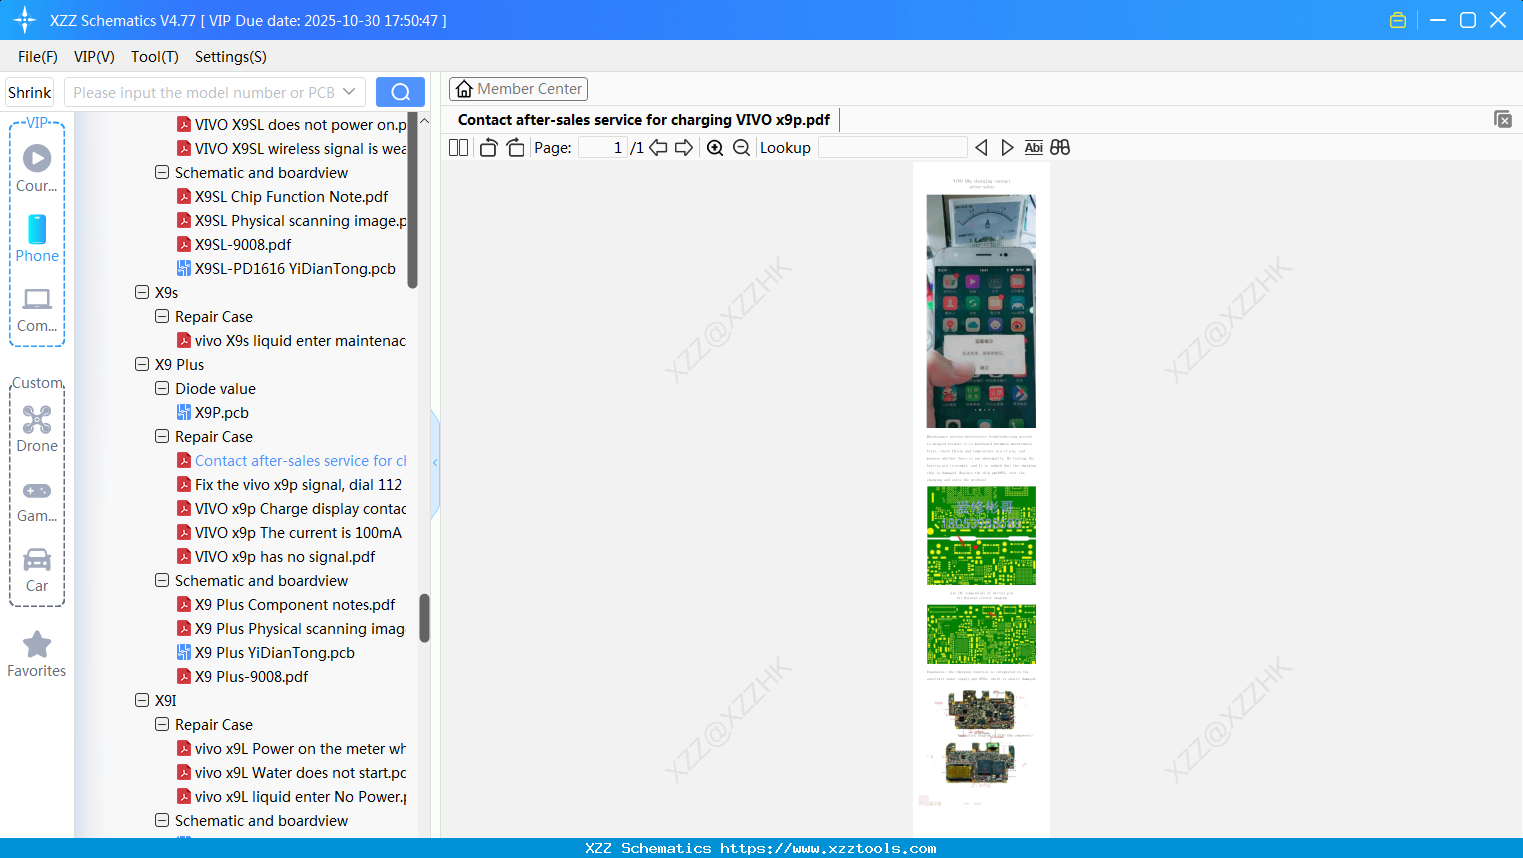The image size is (1523, 858).
Task: Toggle the Abi whole-word match option
Action: pos(1034,148)
